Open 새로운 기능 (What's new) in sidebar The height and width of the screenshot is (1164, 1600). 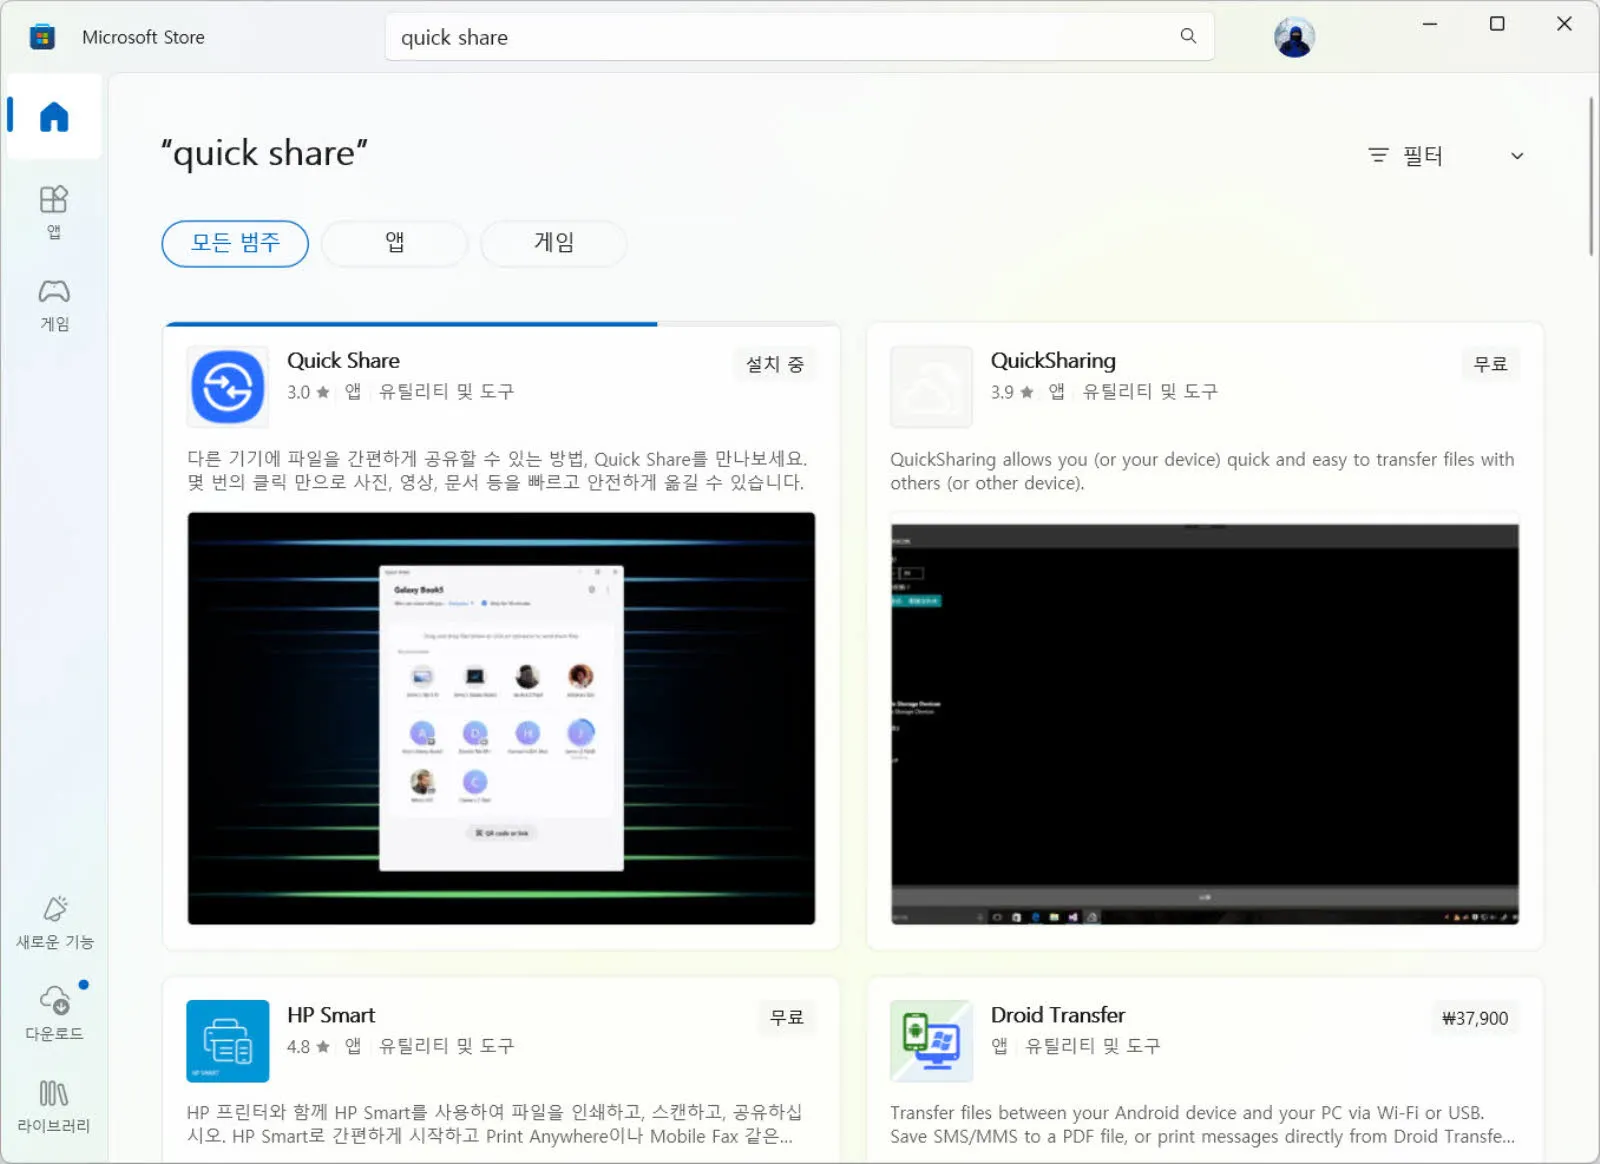click(x=54, y=922)
